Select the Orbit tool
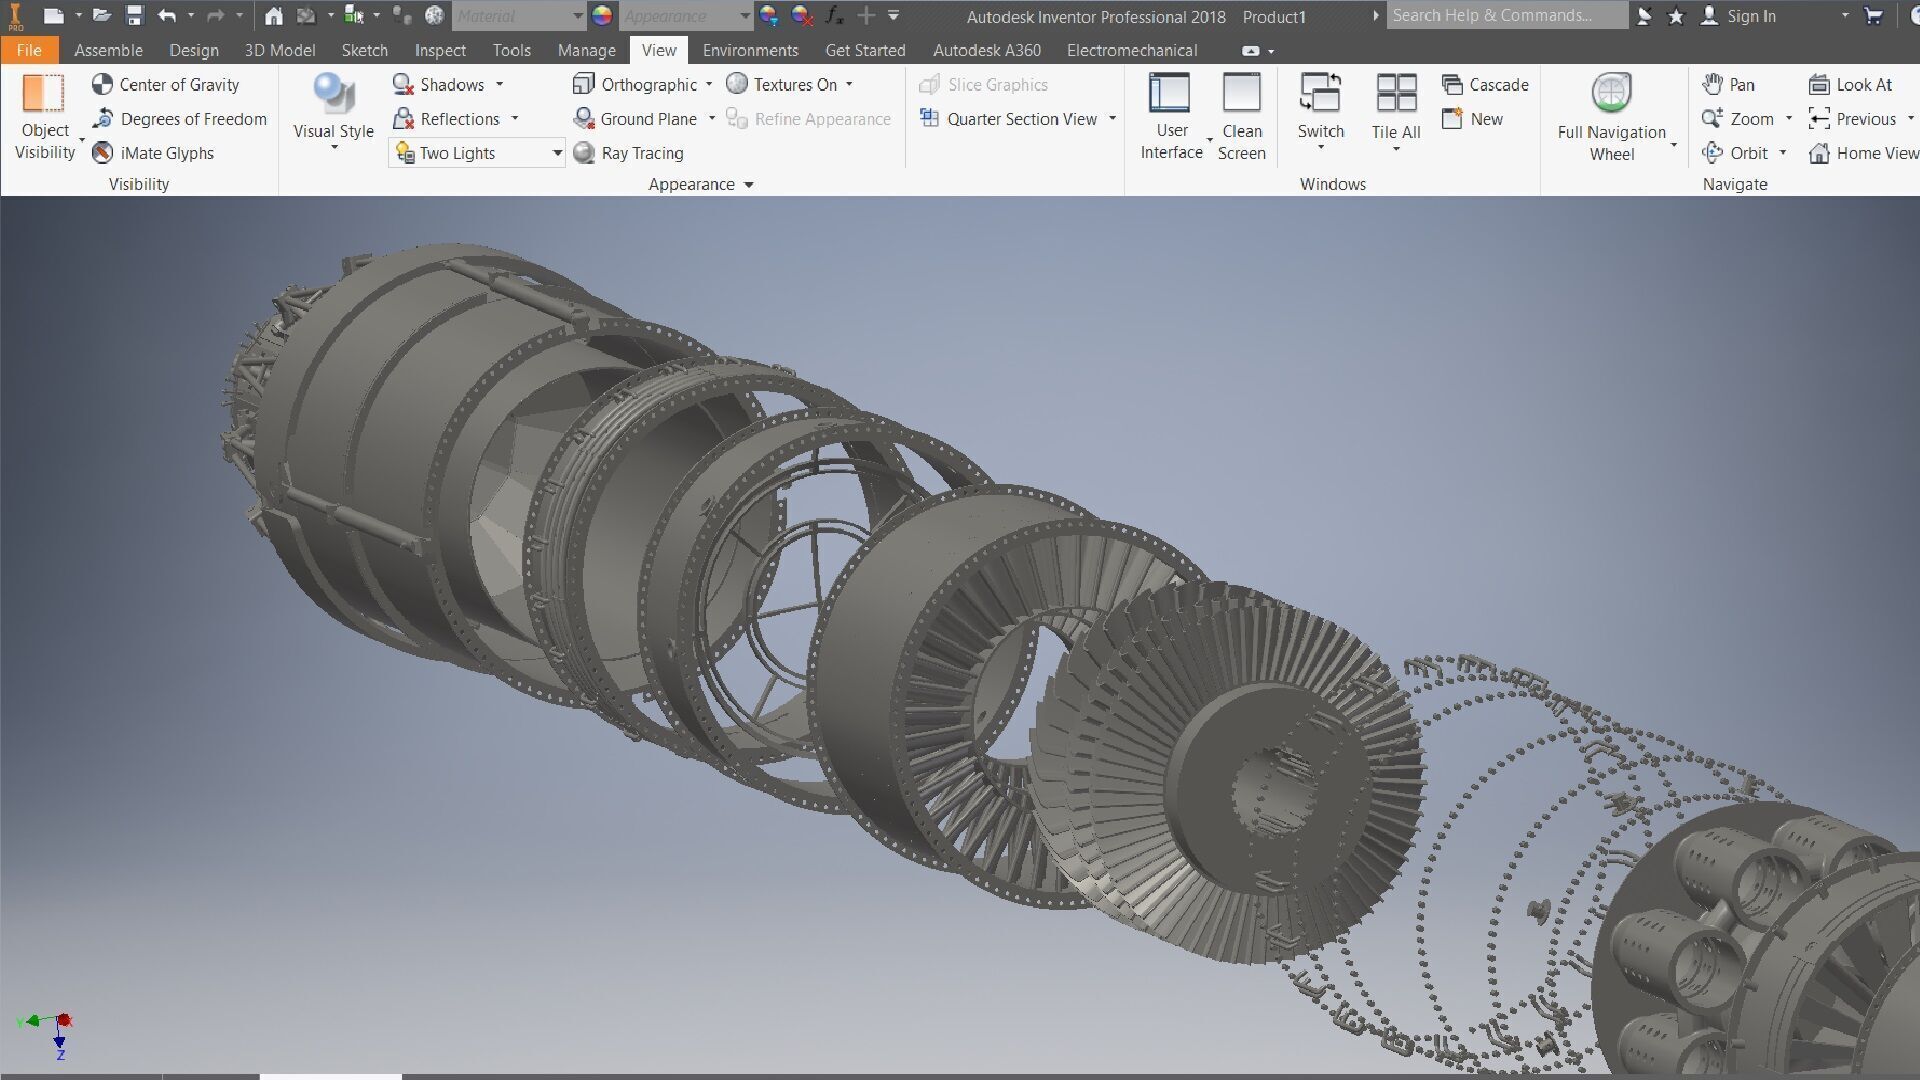Screen dimensions: 1920x1080 [1735, 153]
